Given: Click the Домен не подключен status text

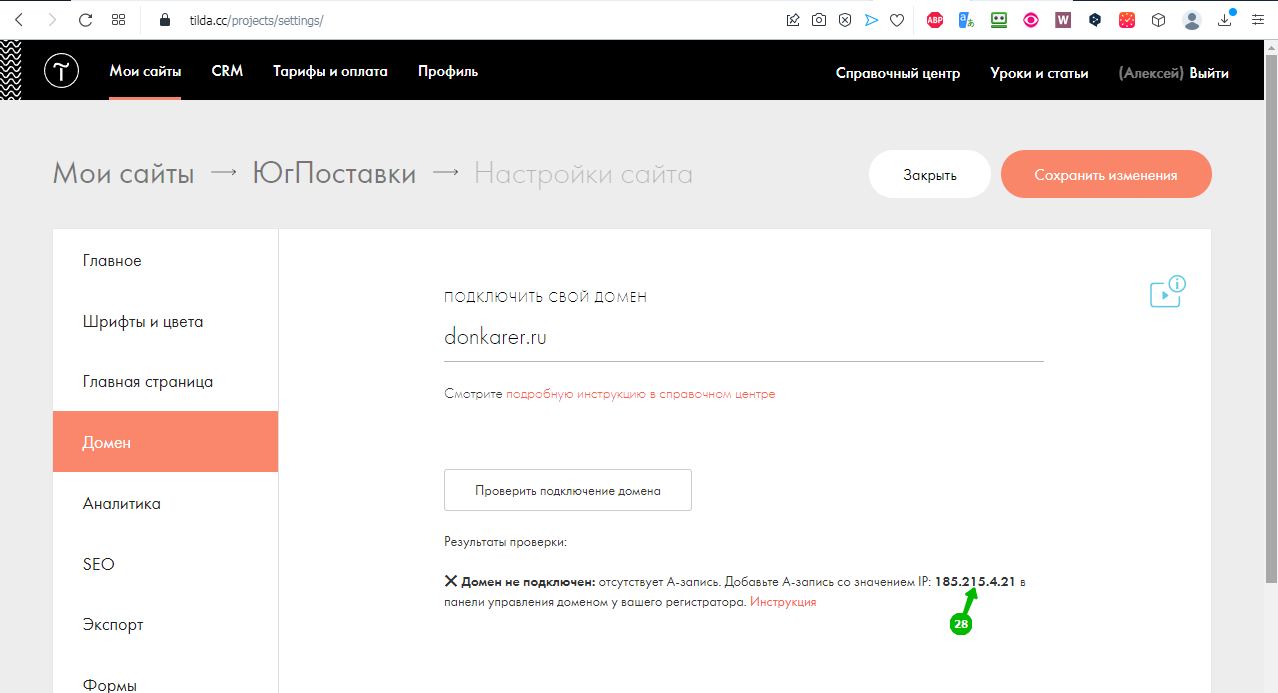Looking at the screenshot, I should coord(528,581).
